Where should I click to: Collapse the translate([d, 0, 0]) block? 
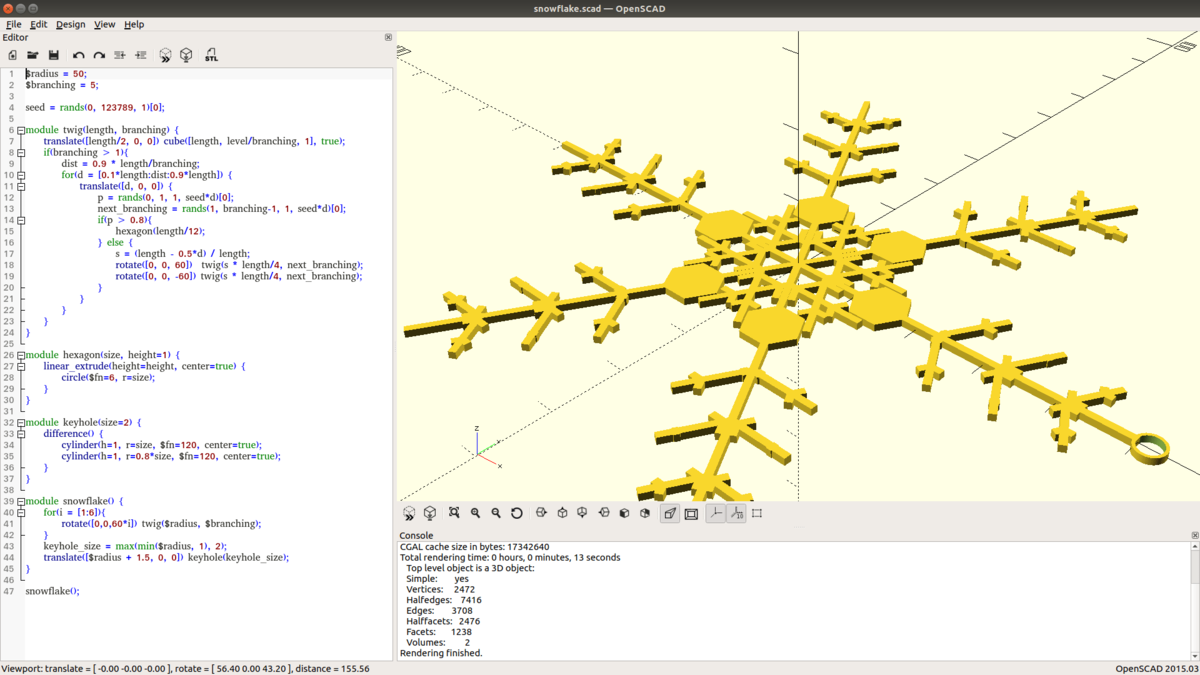pos(21,186)
